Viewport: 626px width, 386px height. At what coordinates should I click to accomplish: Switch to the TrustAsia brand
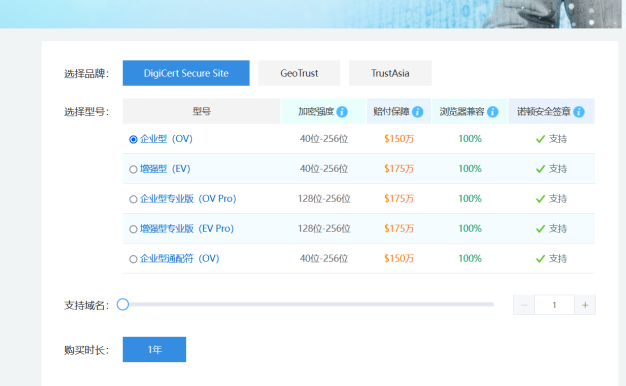[390, 73]
